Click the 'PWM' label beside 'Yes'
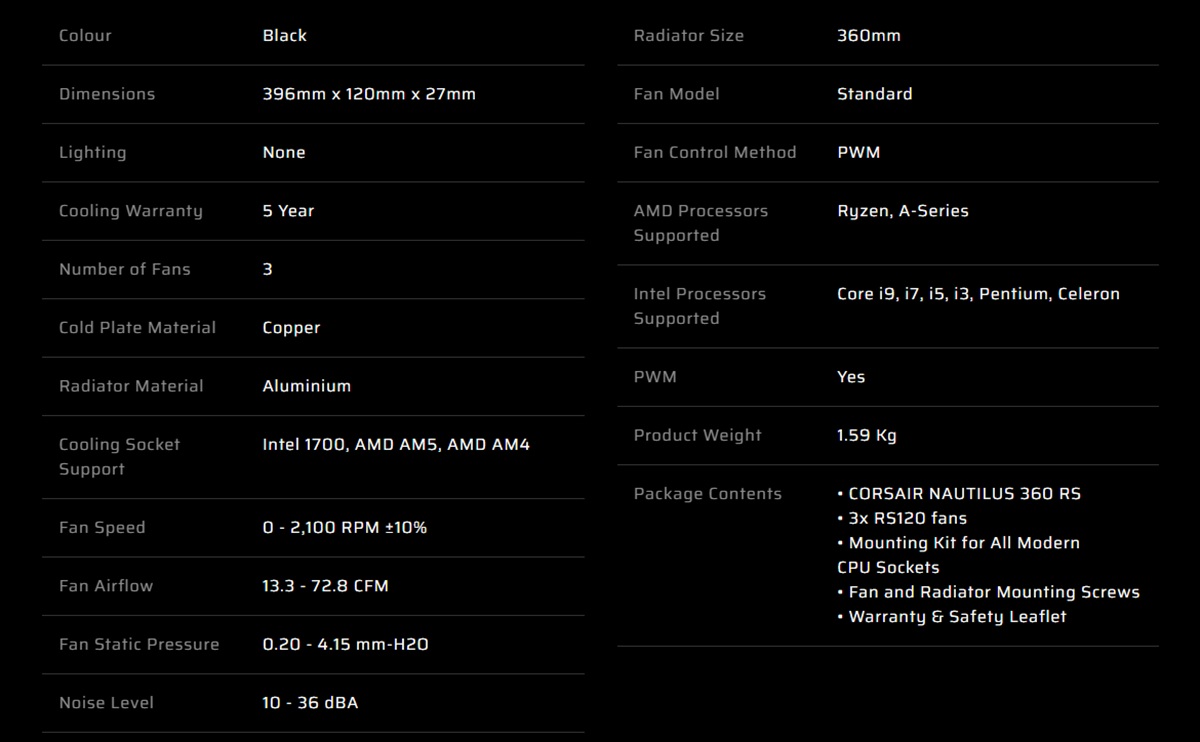Image resolution: width=1200 pixels, height=742 pixels. coord(656,377)
